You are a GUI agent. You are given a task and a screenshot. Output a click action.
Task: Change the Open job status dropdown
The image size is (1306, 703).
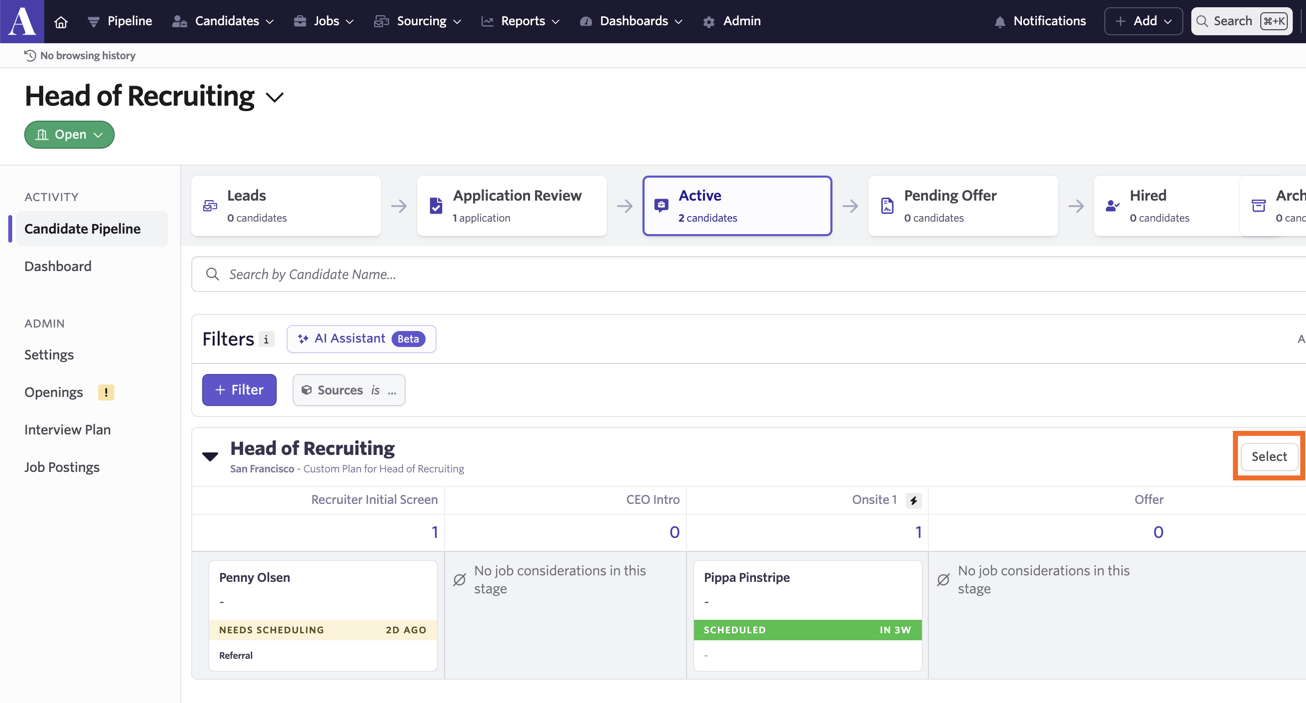pyautogui.click(x=69, y=135)
